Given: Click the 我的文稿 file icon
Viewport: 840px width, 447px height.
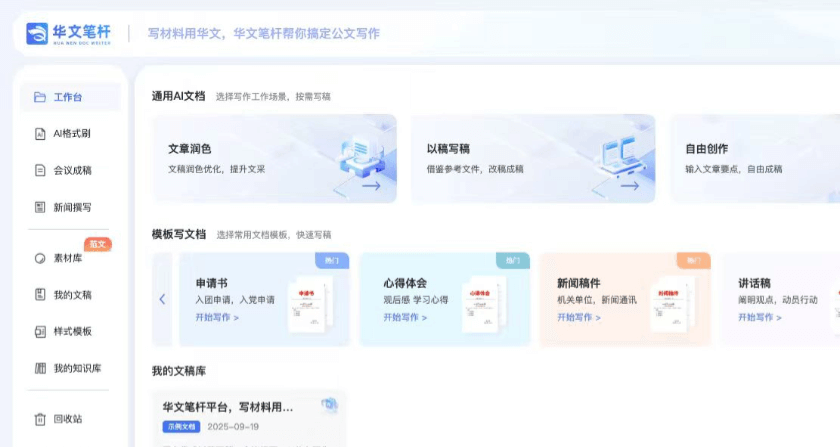Looking at the screenshot, I should 40,294.
